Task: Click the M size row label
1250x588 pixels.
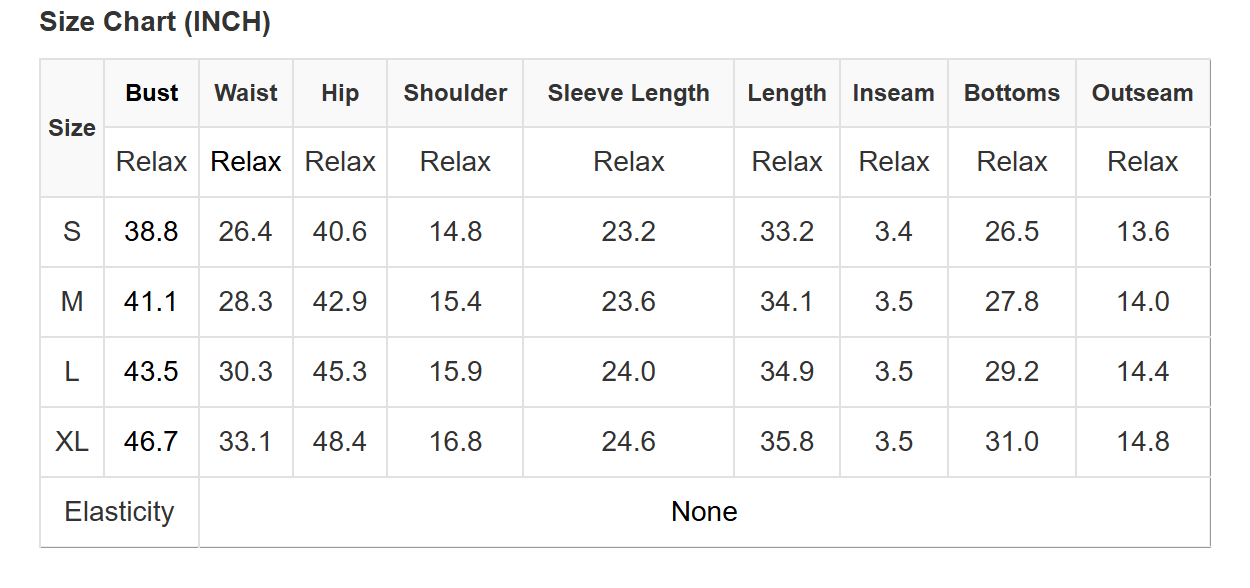Action: pyautogui.click(x=72, y=302)
